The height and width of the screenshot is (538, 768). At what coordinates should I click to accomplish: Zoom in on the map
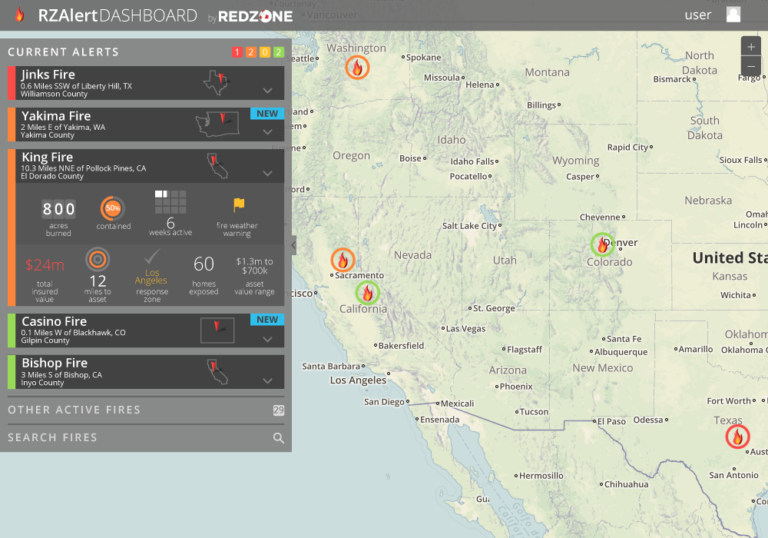click(751, 47)
